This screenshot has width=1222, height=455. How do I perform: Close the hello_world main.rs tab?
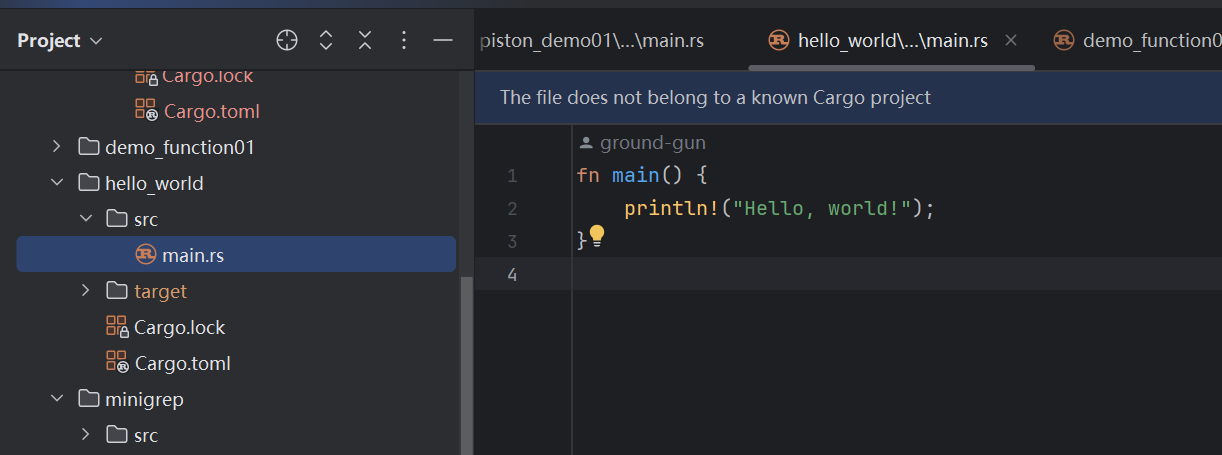(1010, 40)
